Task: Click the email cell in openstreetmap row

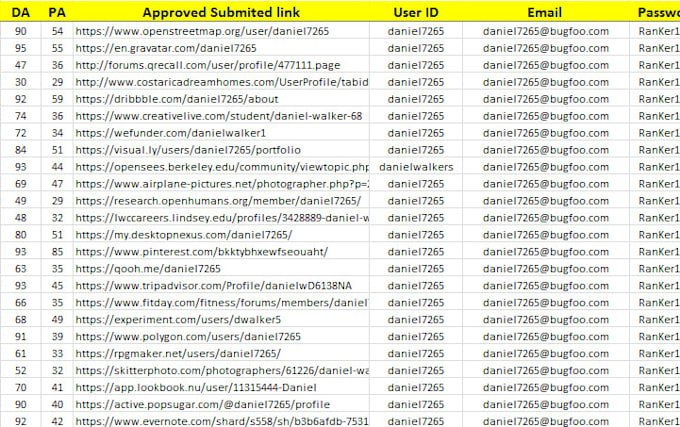Action: [546, 31]
